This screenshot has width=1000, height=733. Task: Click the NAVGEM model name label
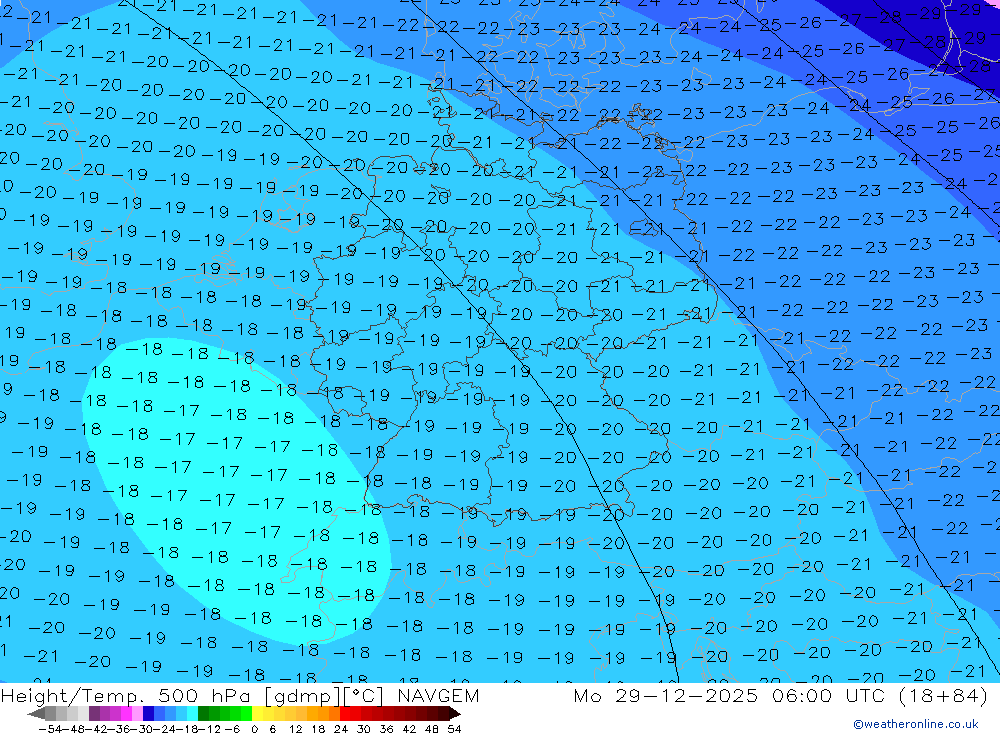click(x=436, y=696)
